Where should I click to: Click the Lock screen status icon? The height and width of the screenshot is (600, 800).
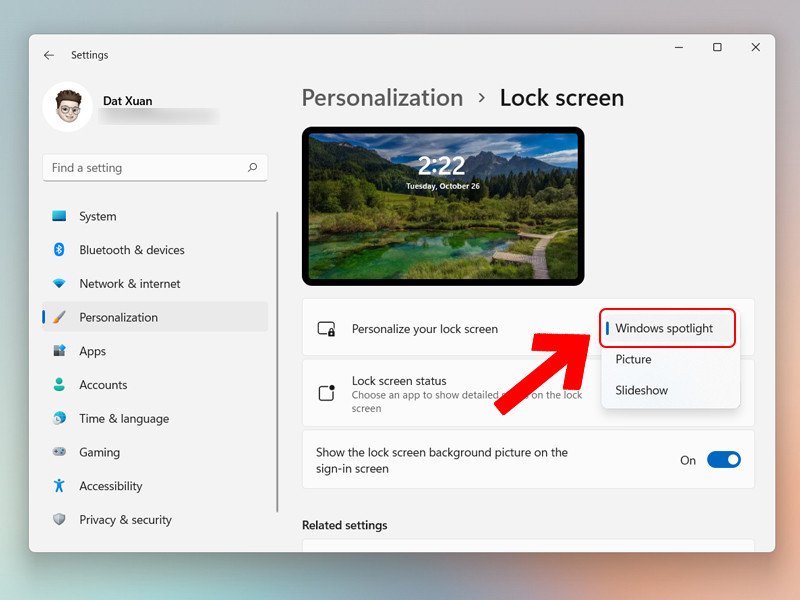(326, 393)
